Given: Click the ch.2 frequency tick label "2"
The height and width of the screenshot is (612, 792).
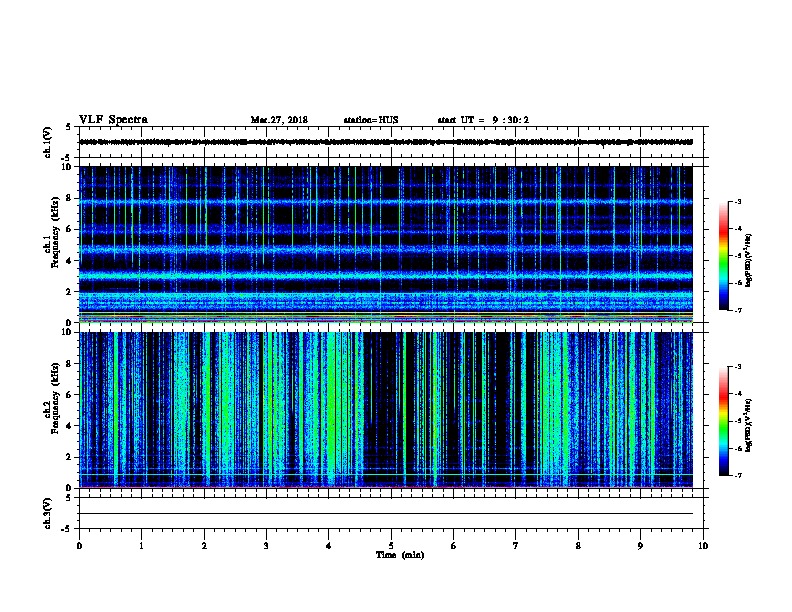Looking at the screenshot, I should pyautogui.click(x=69, y=457).
